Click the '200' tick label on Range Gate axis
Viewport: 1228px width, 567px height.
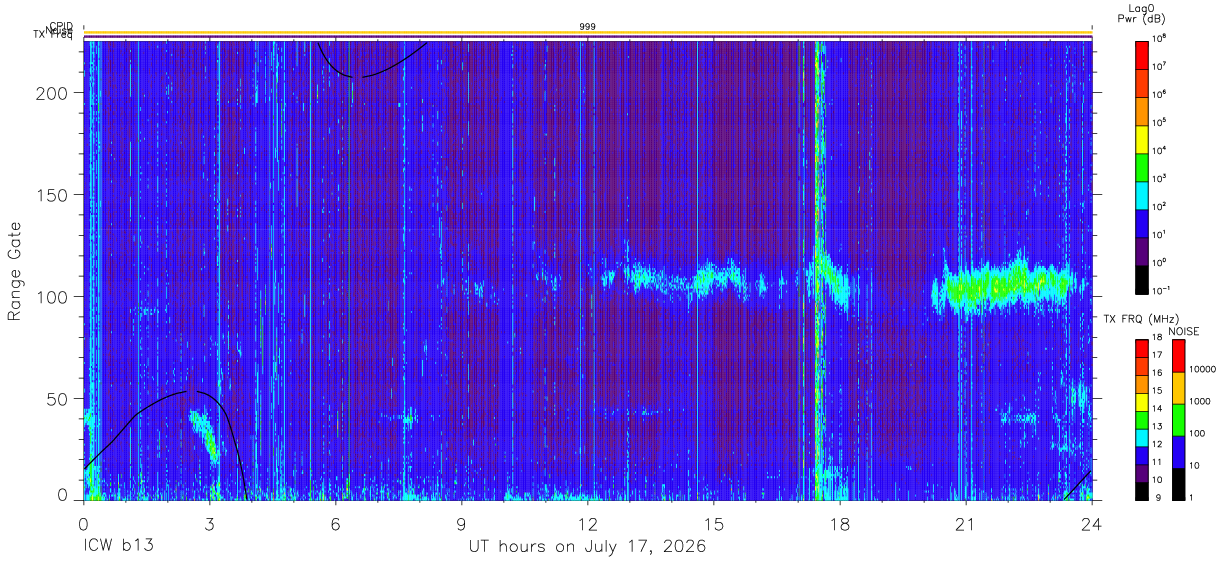point(53,92)
